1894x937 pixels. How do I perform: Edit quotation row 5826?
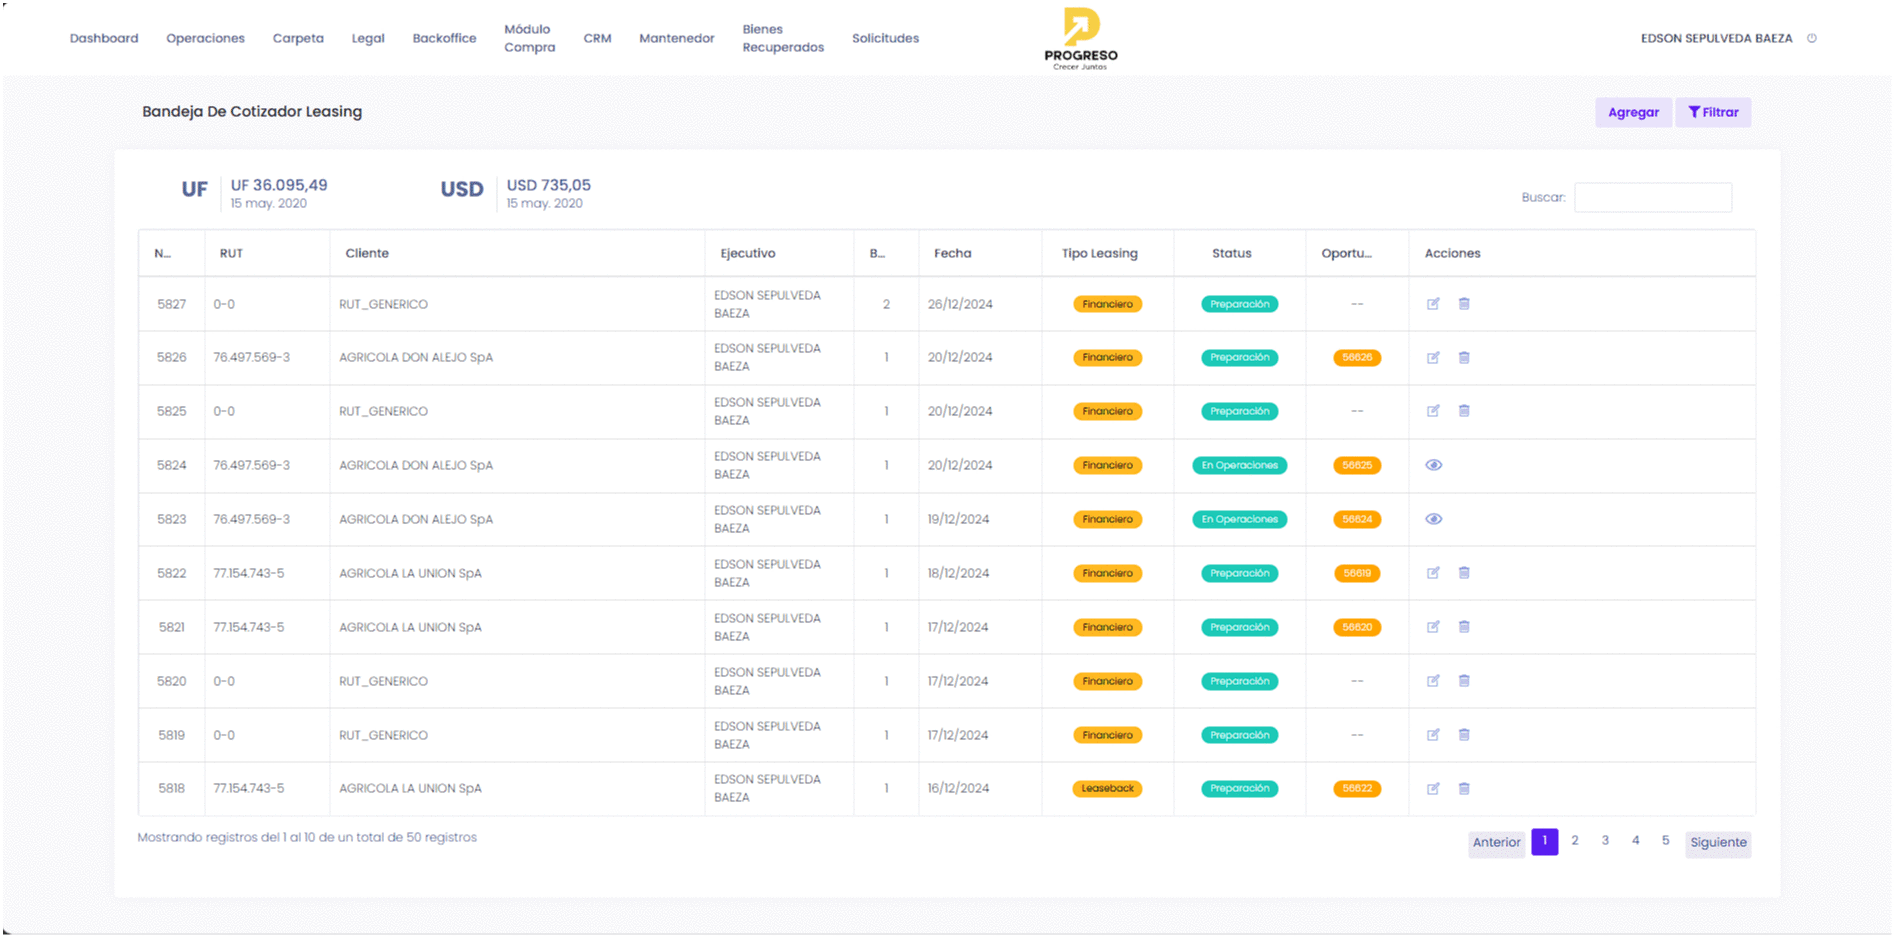click(x=1433, y=358)
